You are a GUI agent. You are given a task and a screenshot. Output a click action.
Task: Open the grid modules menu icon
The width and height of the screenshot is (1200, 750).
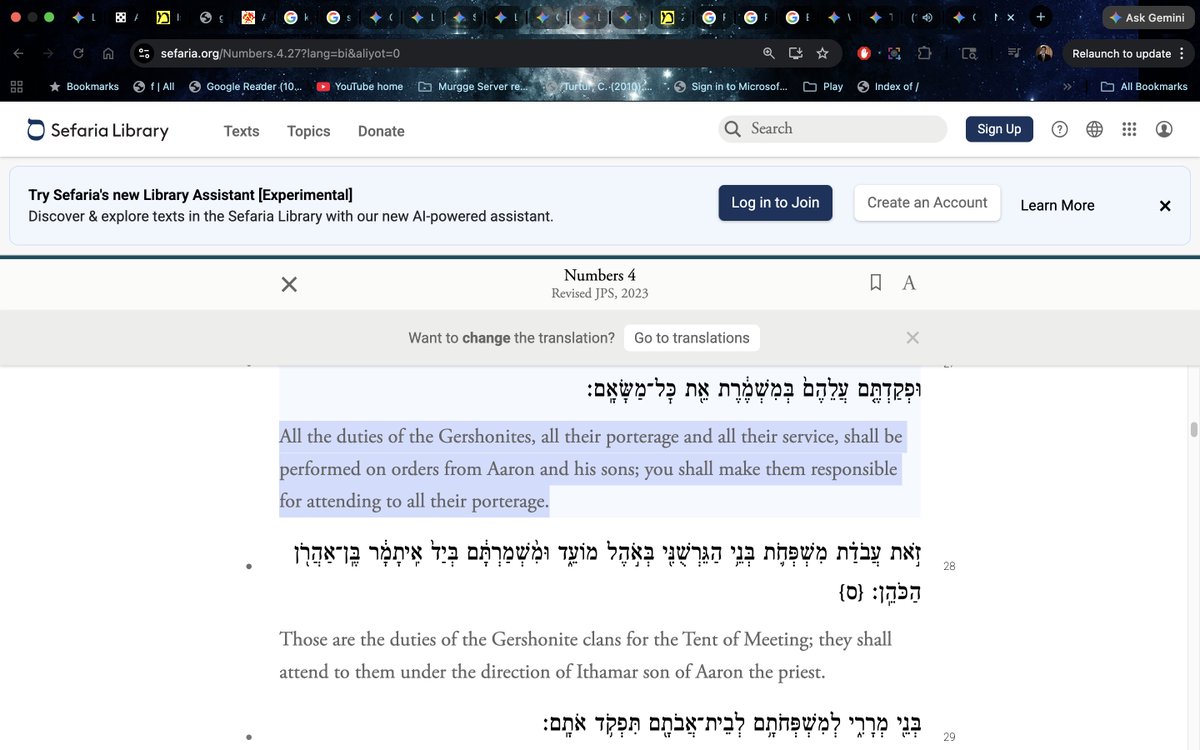[x=1129, y=129]
